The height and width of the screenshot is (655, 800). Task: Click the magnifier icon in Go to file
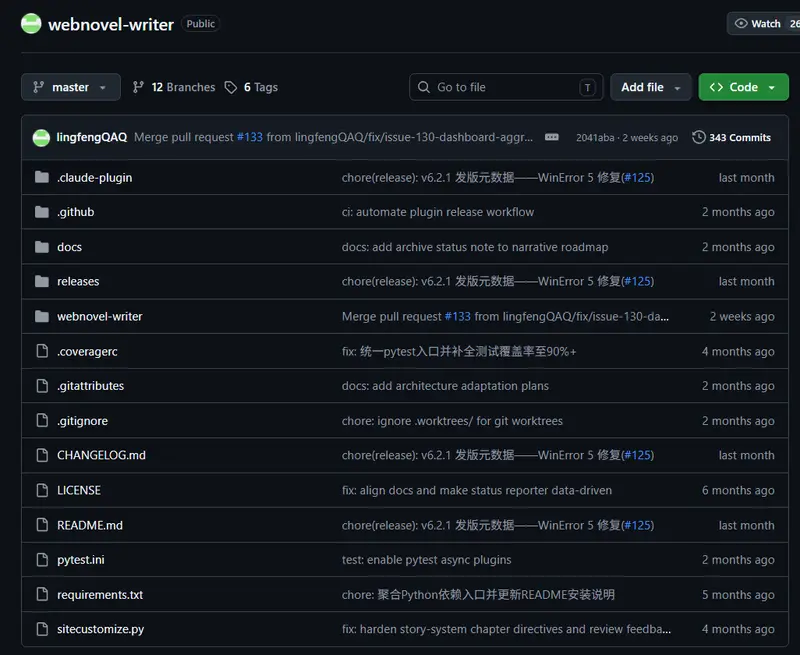click(x=423, y=87)
